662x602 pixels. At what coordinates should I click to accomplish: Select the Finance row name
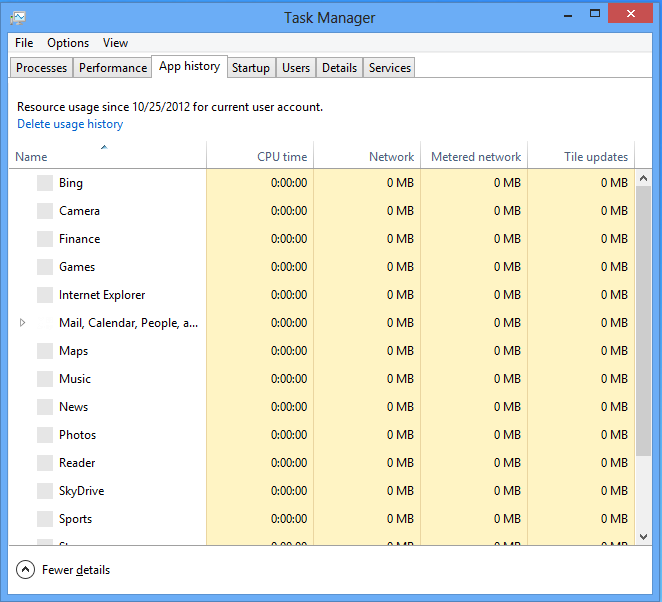[x=80, y=239]
